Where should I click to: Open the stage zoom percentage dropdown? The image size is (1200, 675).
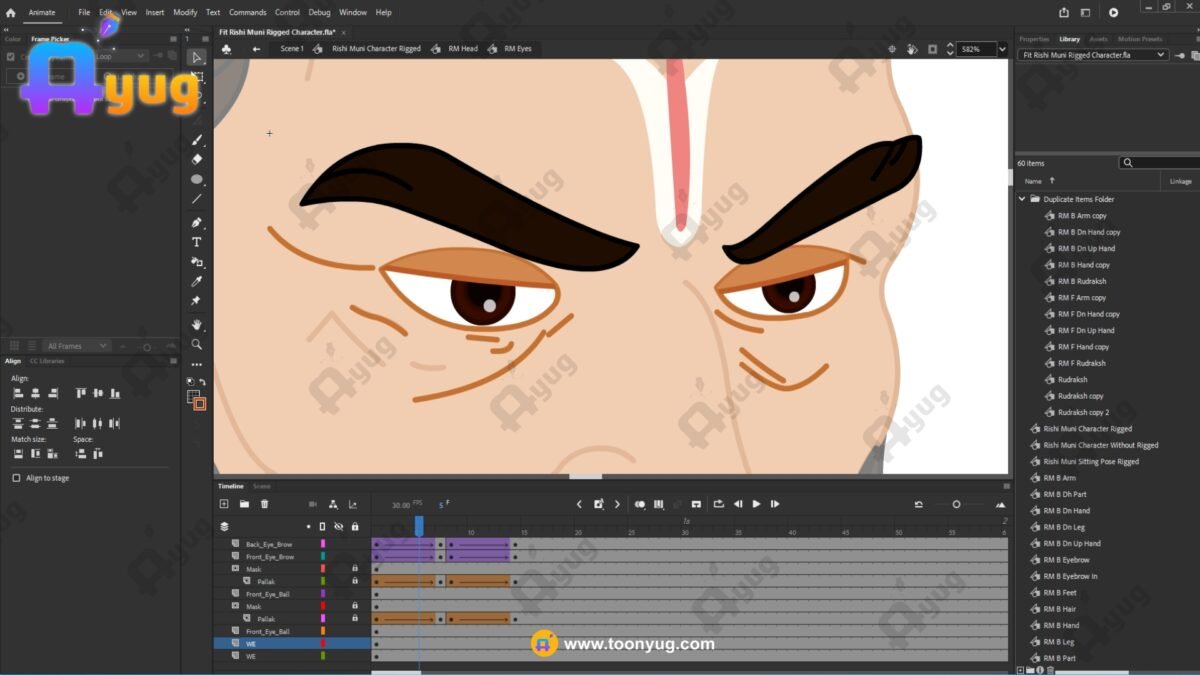(x=1001, y=48)
